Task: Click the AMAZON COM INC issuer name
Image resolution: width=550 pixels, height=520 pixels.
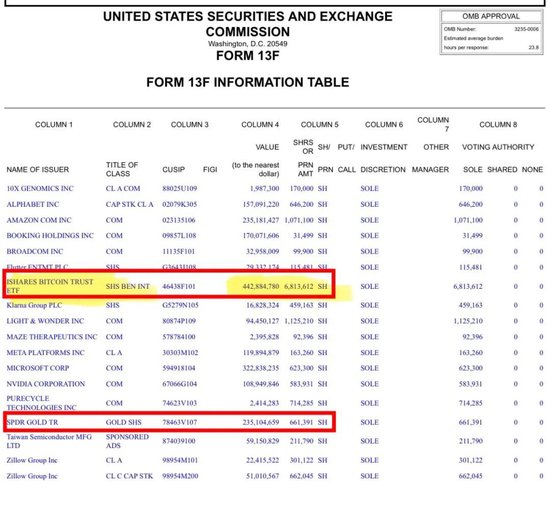Action: (39, 220)
